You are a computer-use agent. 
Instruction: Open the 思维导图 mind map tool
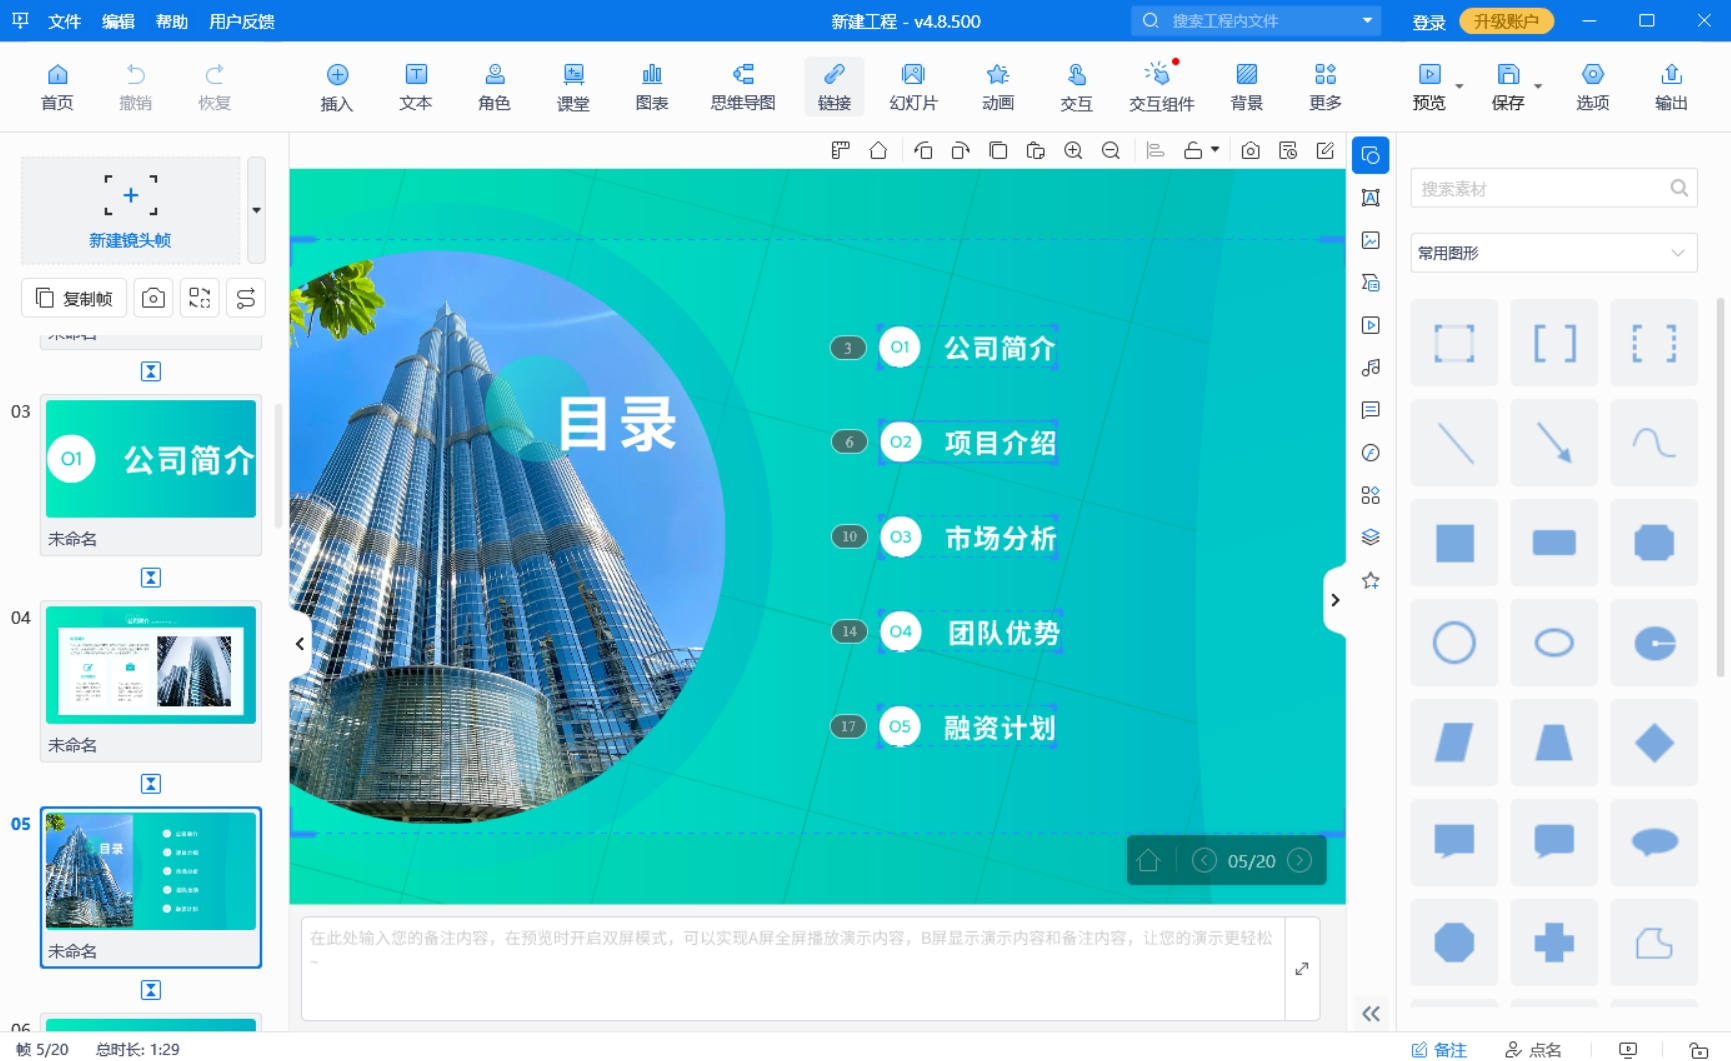pos(743,87)
